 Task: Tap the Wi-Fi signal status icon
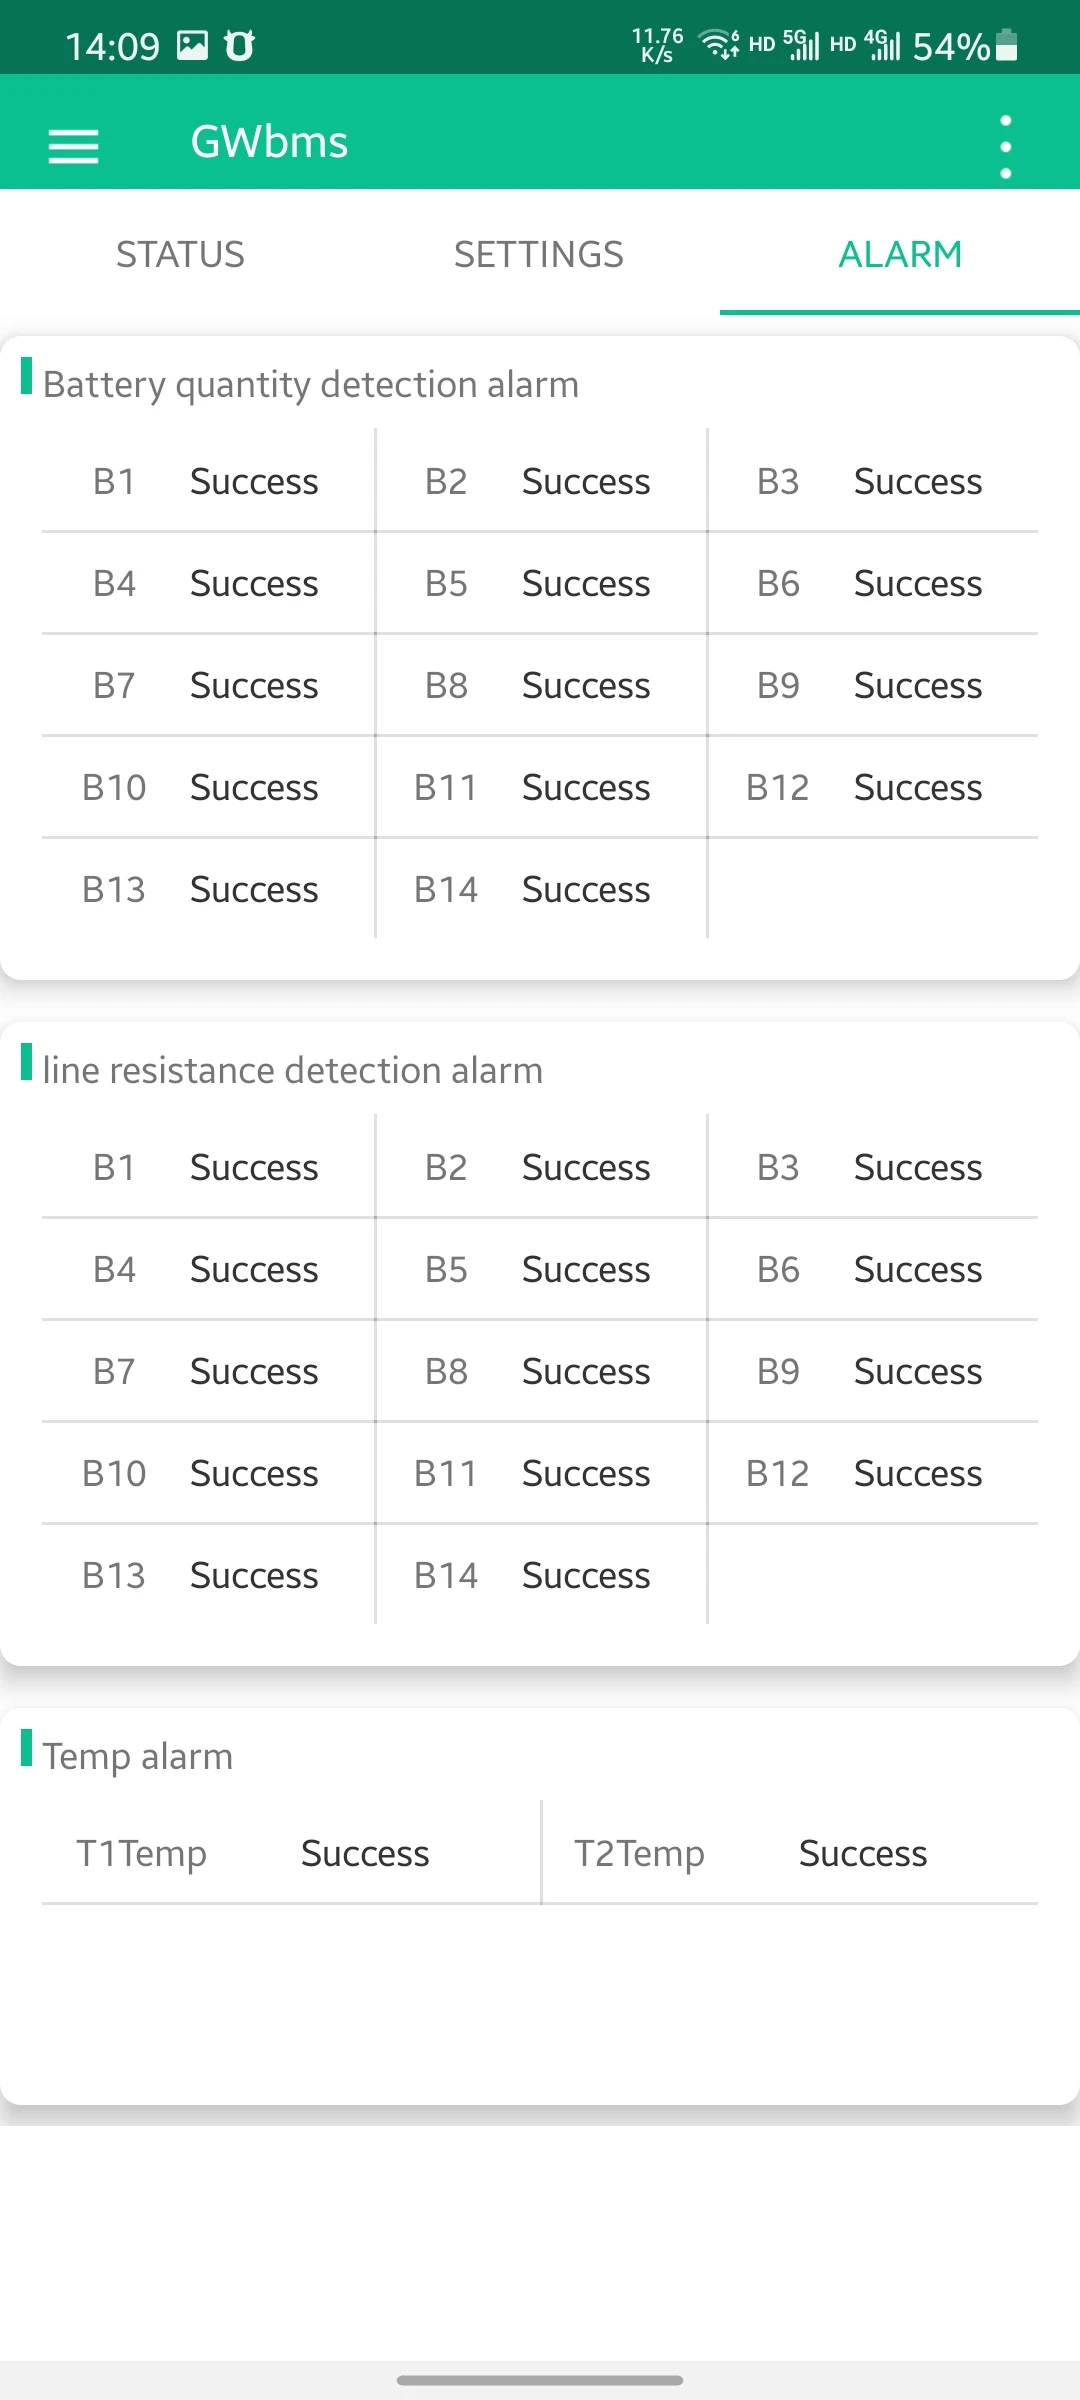(718, 45)
